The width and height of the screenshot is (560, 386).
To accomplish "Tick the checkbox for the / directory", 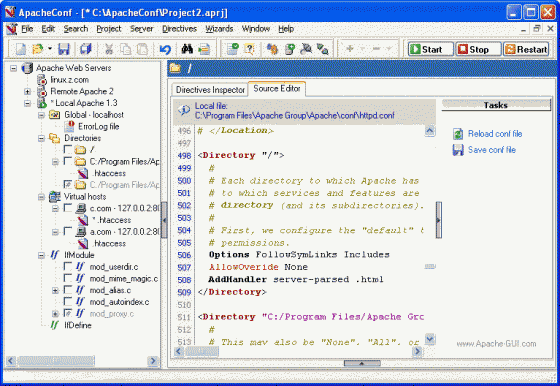I will click(x=68, y=149).
